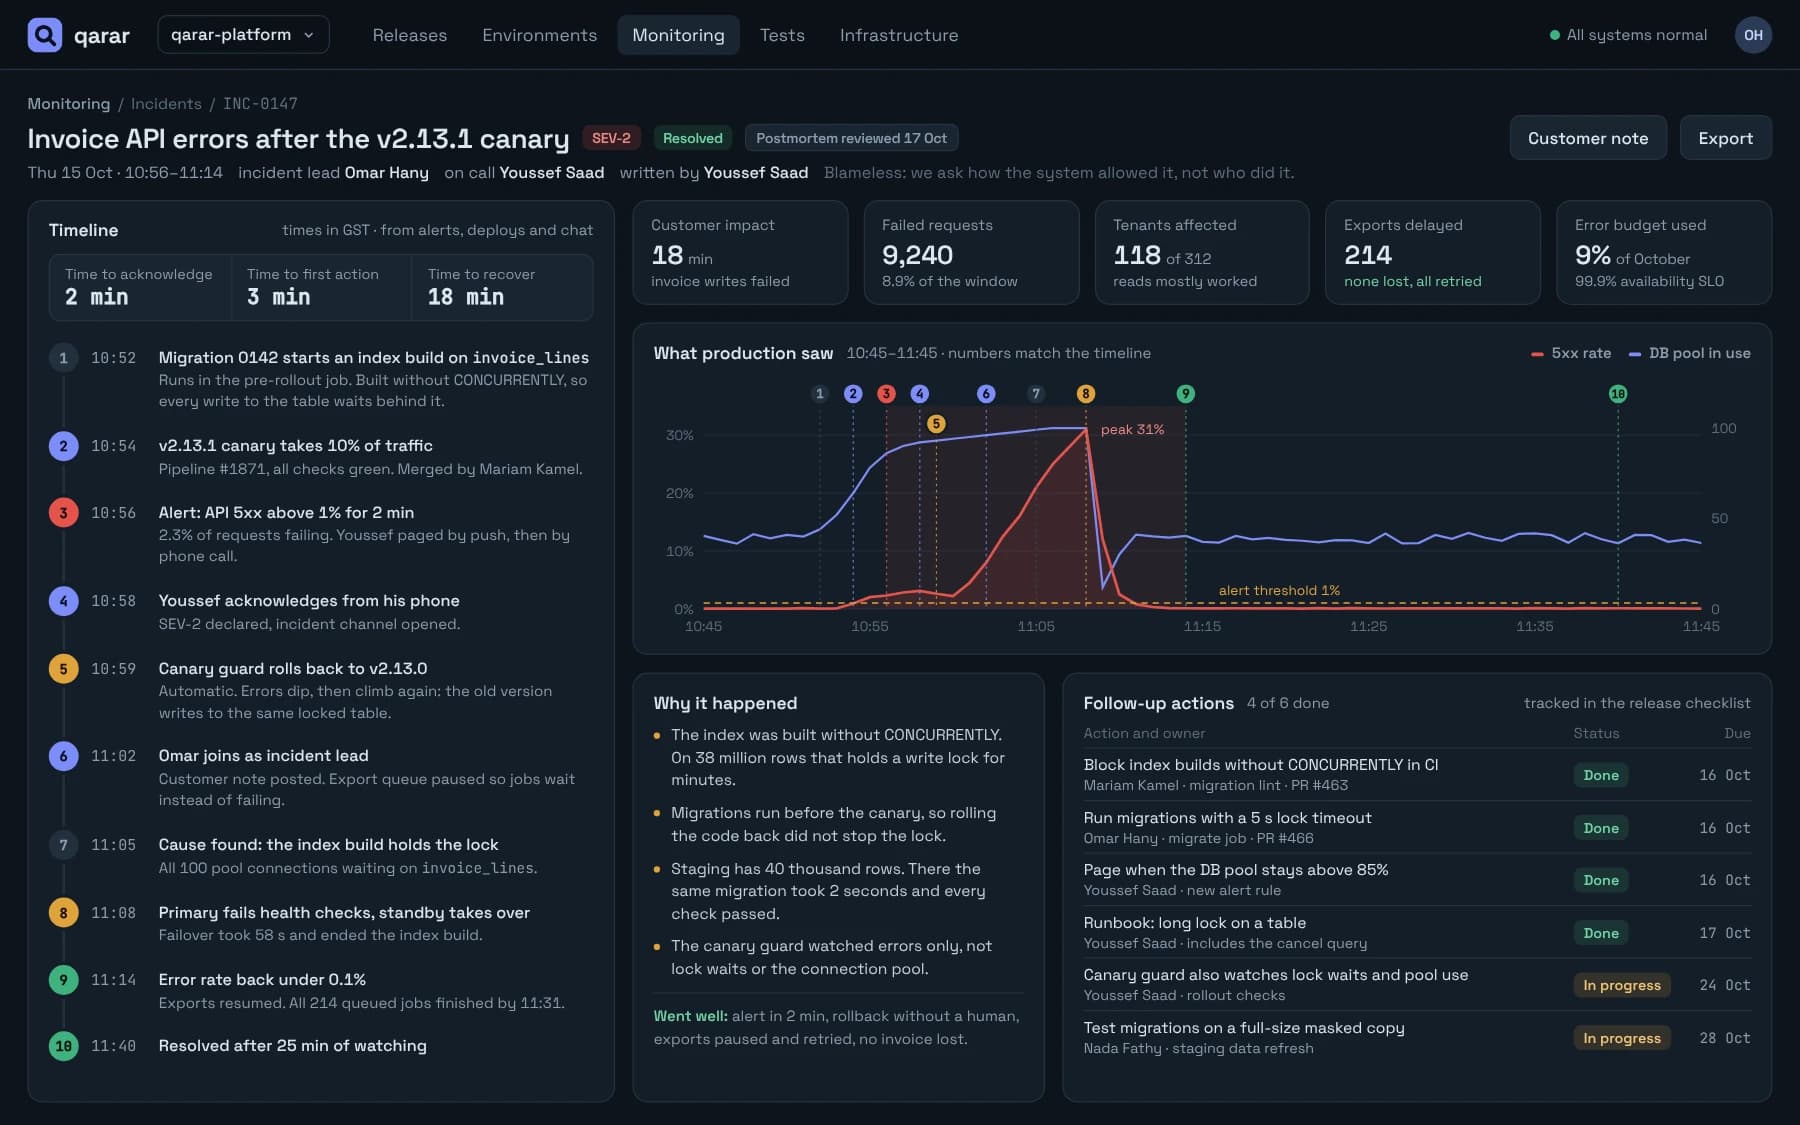Click the qarar magnifier logo icon
The width and height of the screenshot is (1800, 1125).
45,35
